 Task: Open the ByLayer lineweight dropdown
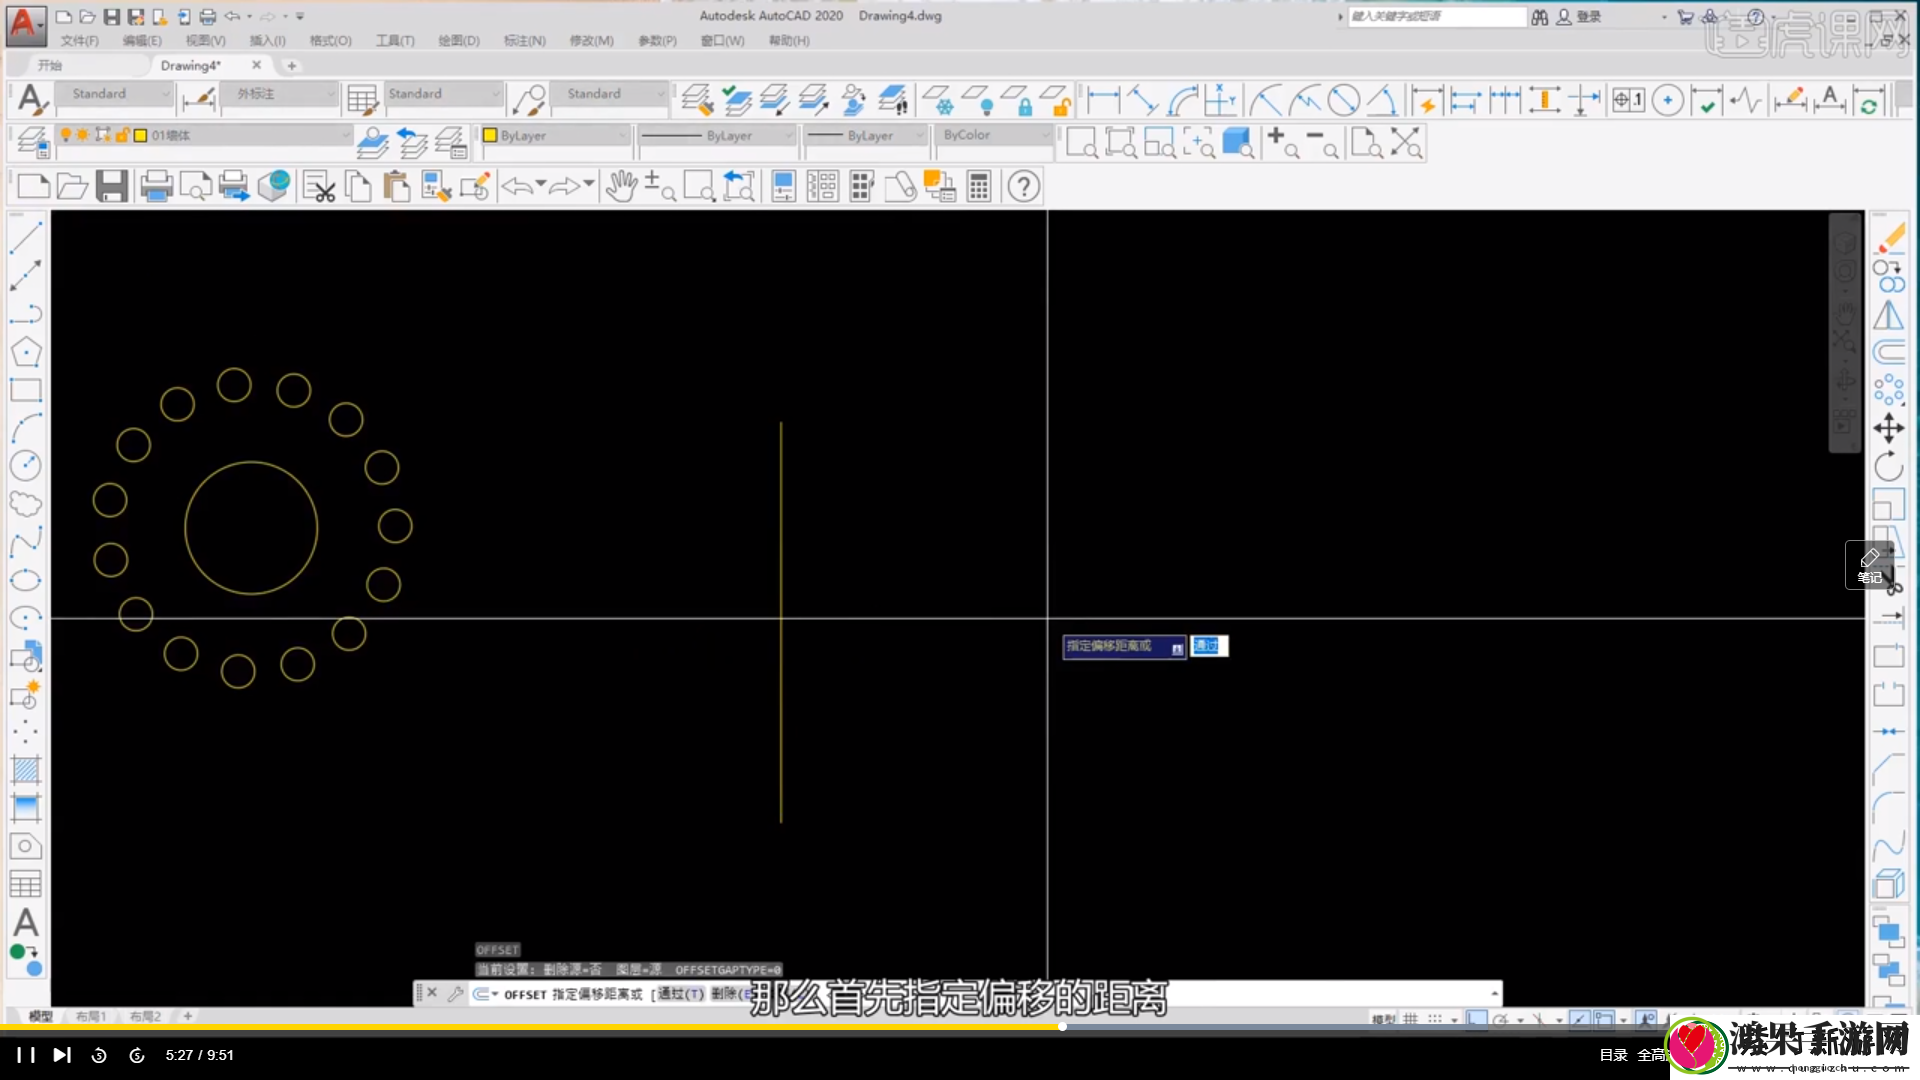click(x=866, y=134)
